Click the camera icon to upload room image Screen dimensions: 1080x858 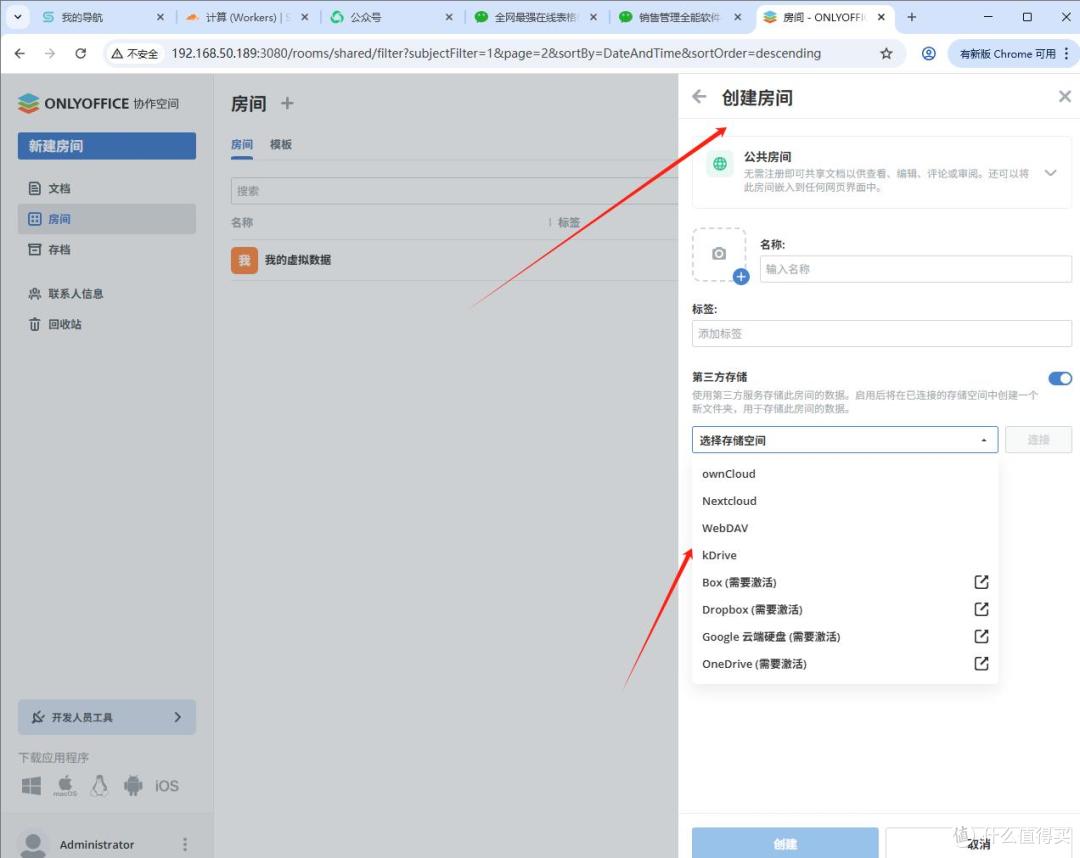pos(718,253)
